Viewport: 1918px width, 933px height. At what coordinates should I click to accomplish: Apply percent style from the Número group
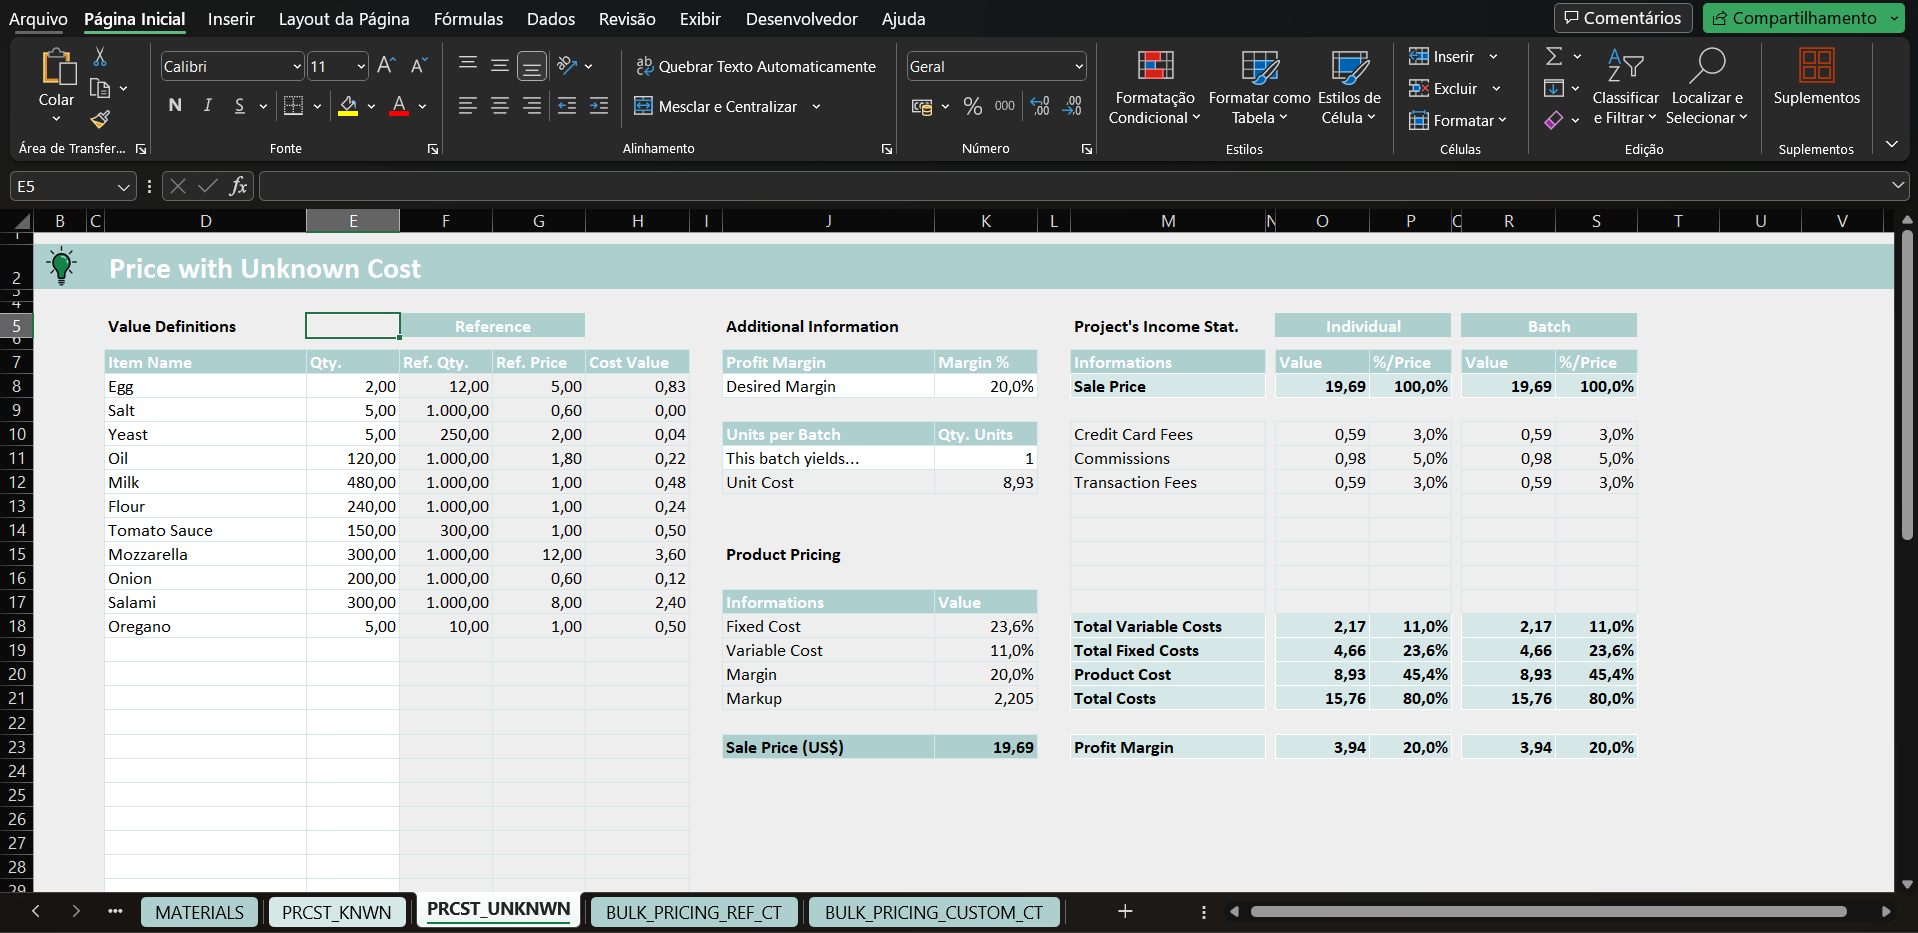click(x=972, y=106)
